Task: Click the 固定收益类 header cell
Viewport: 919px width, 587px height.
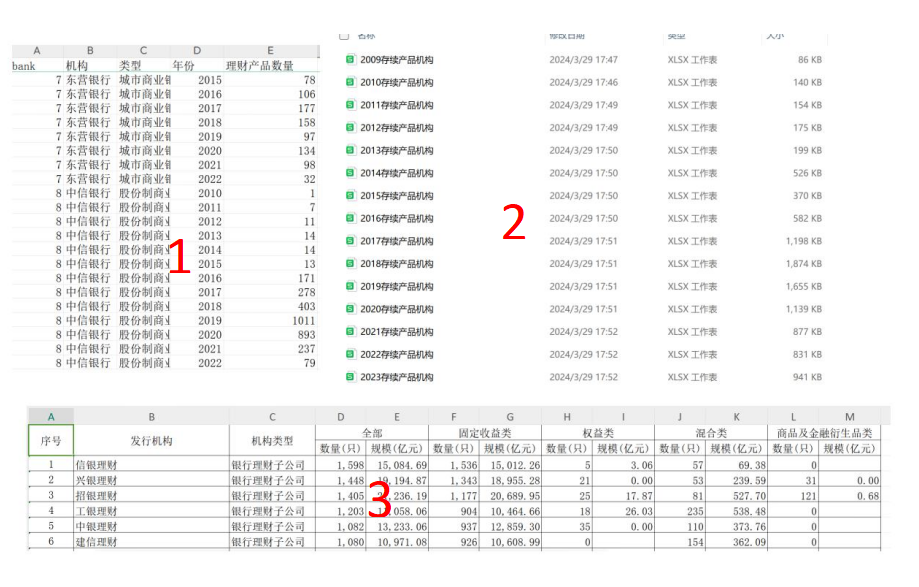Action: point(485,433)
